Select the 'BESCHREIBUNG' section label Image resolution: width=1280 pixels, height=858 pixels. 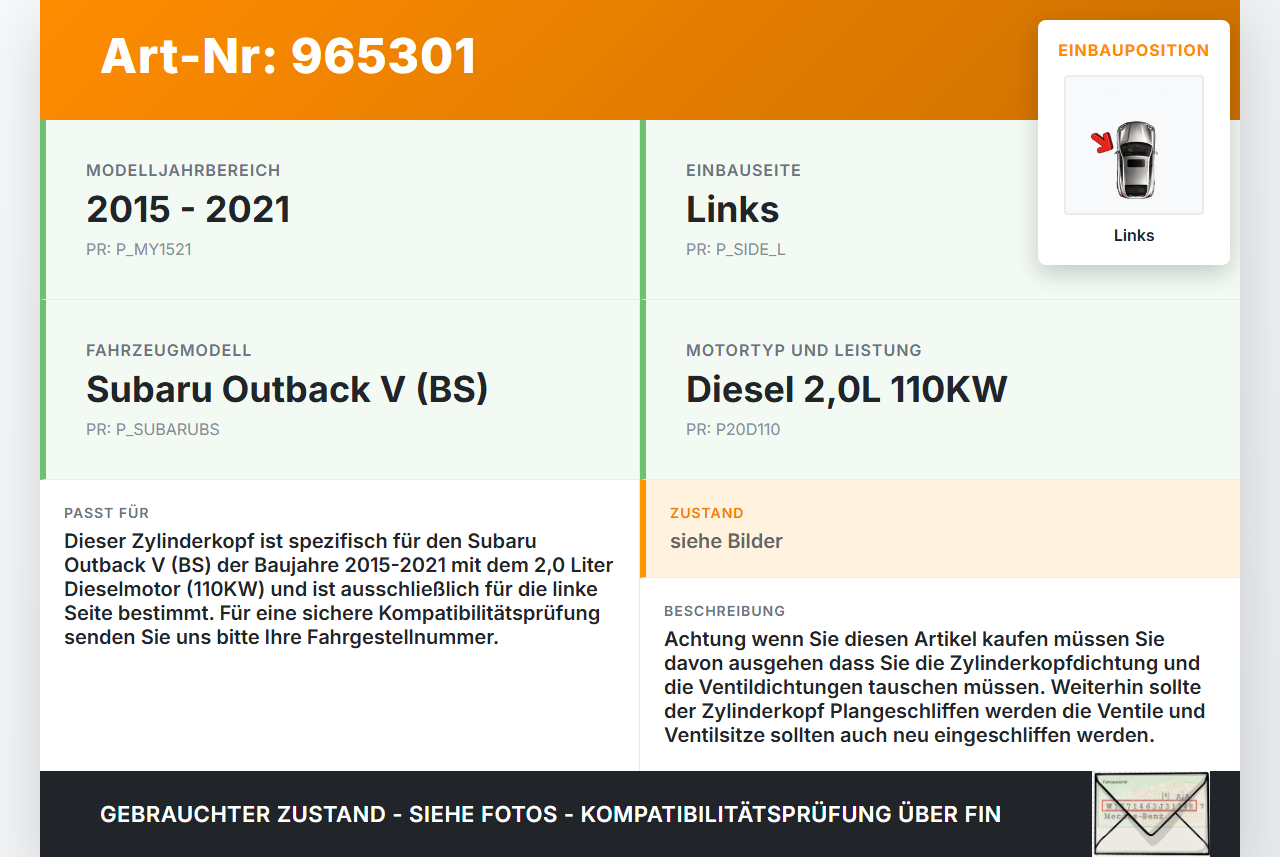pos(725,611)
